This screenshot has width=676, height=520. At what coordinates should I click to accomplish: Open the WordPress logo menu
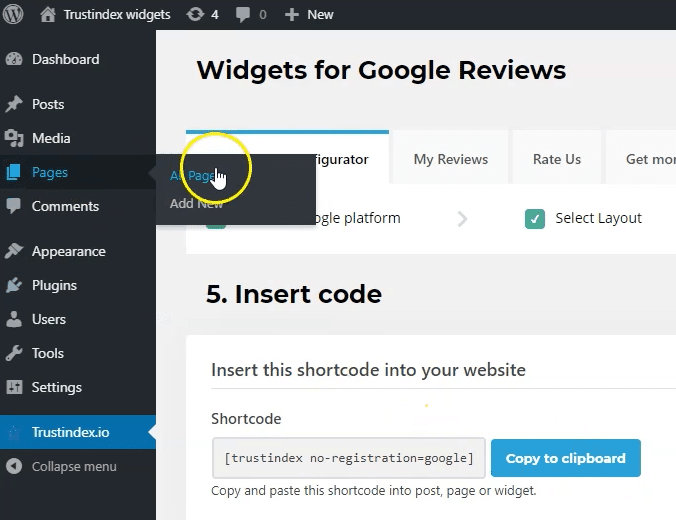point(13,14)
